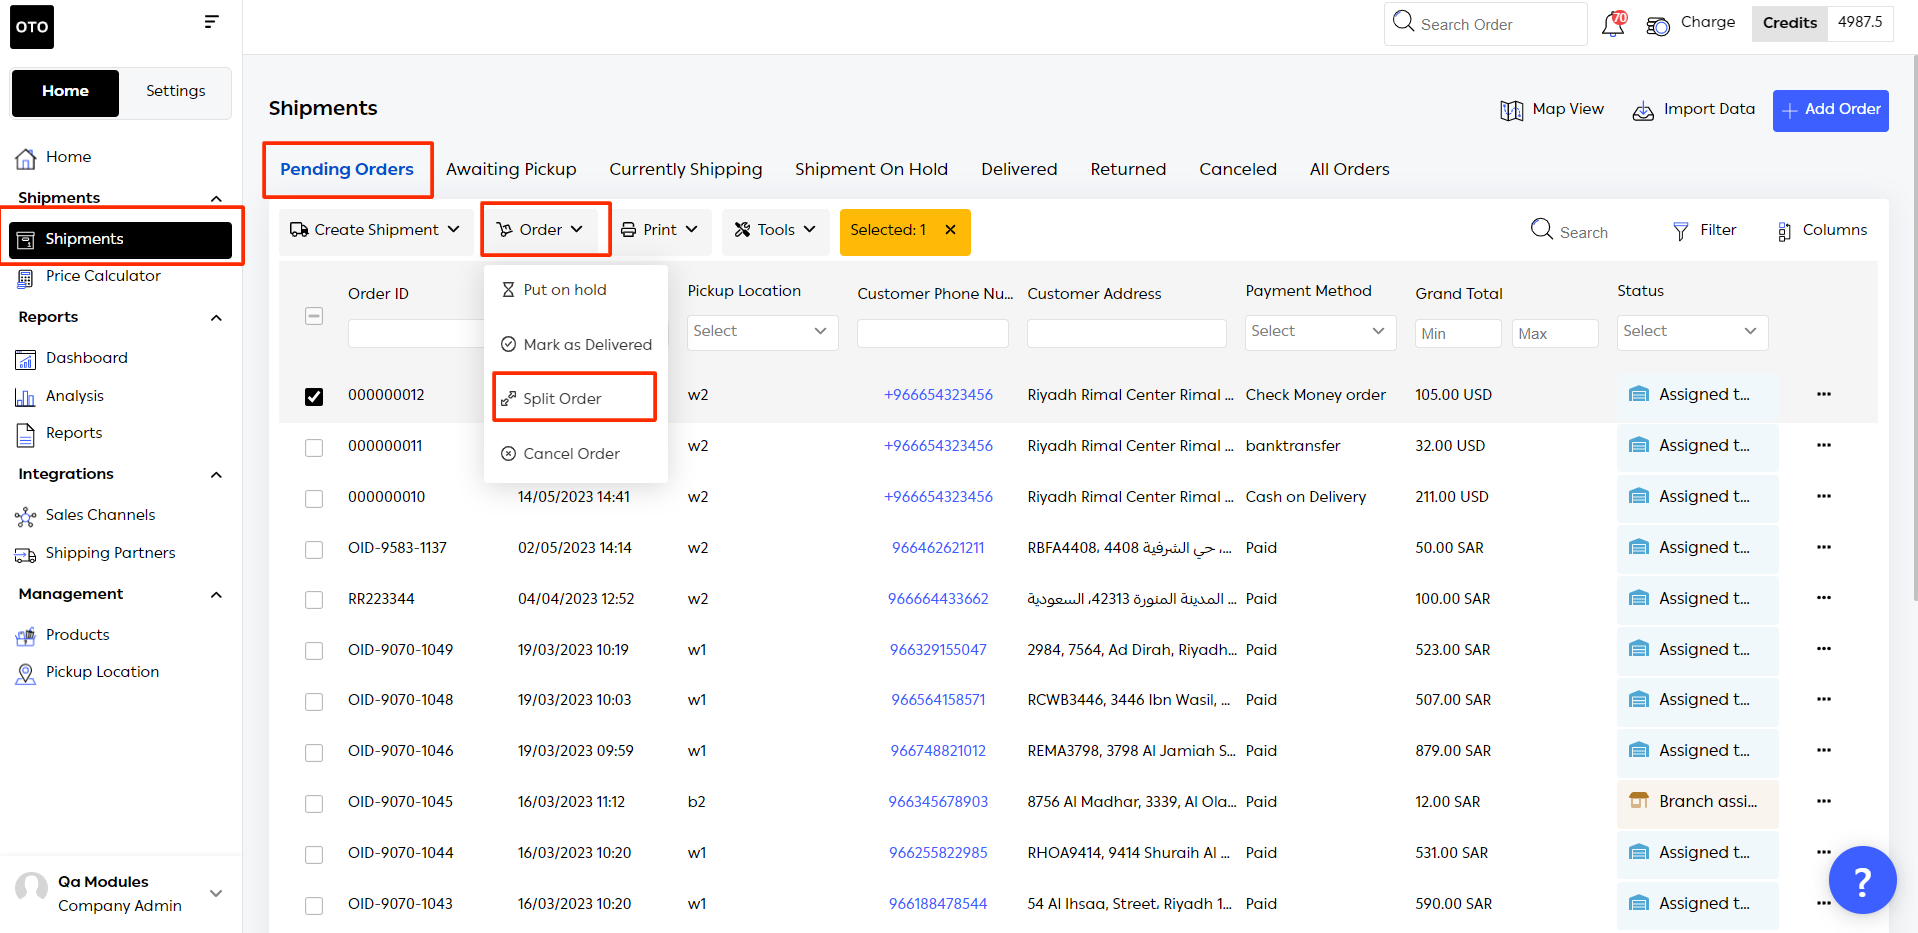Open Shipping Partners
The image size is (1918, 933).
pos(110,553)
